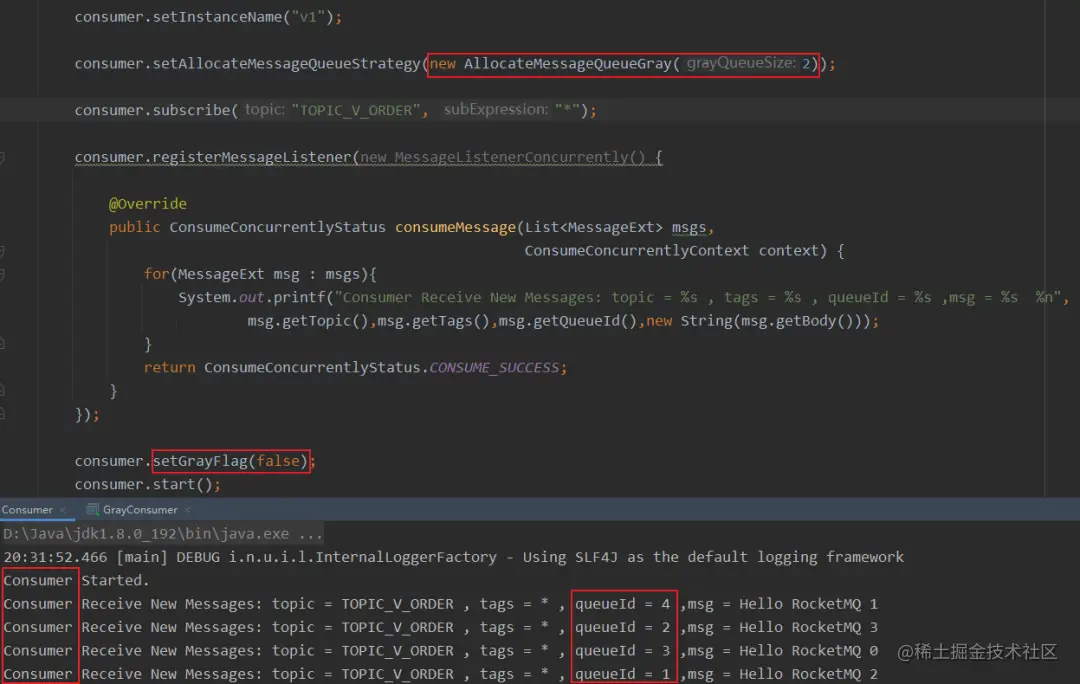Collapse the registerMessageListener block via gutter fold marker
1080x684 pixels.
click(2, 158)
